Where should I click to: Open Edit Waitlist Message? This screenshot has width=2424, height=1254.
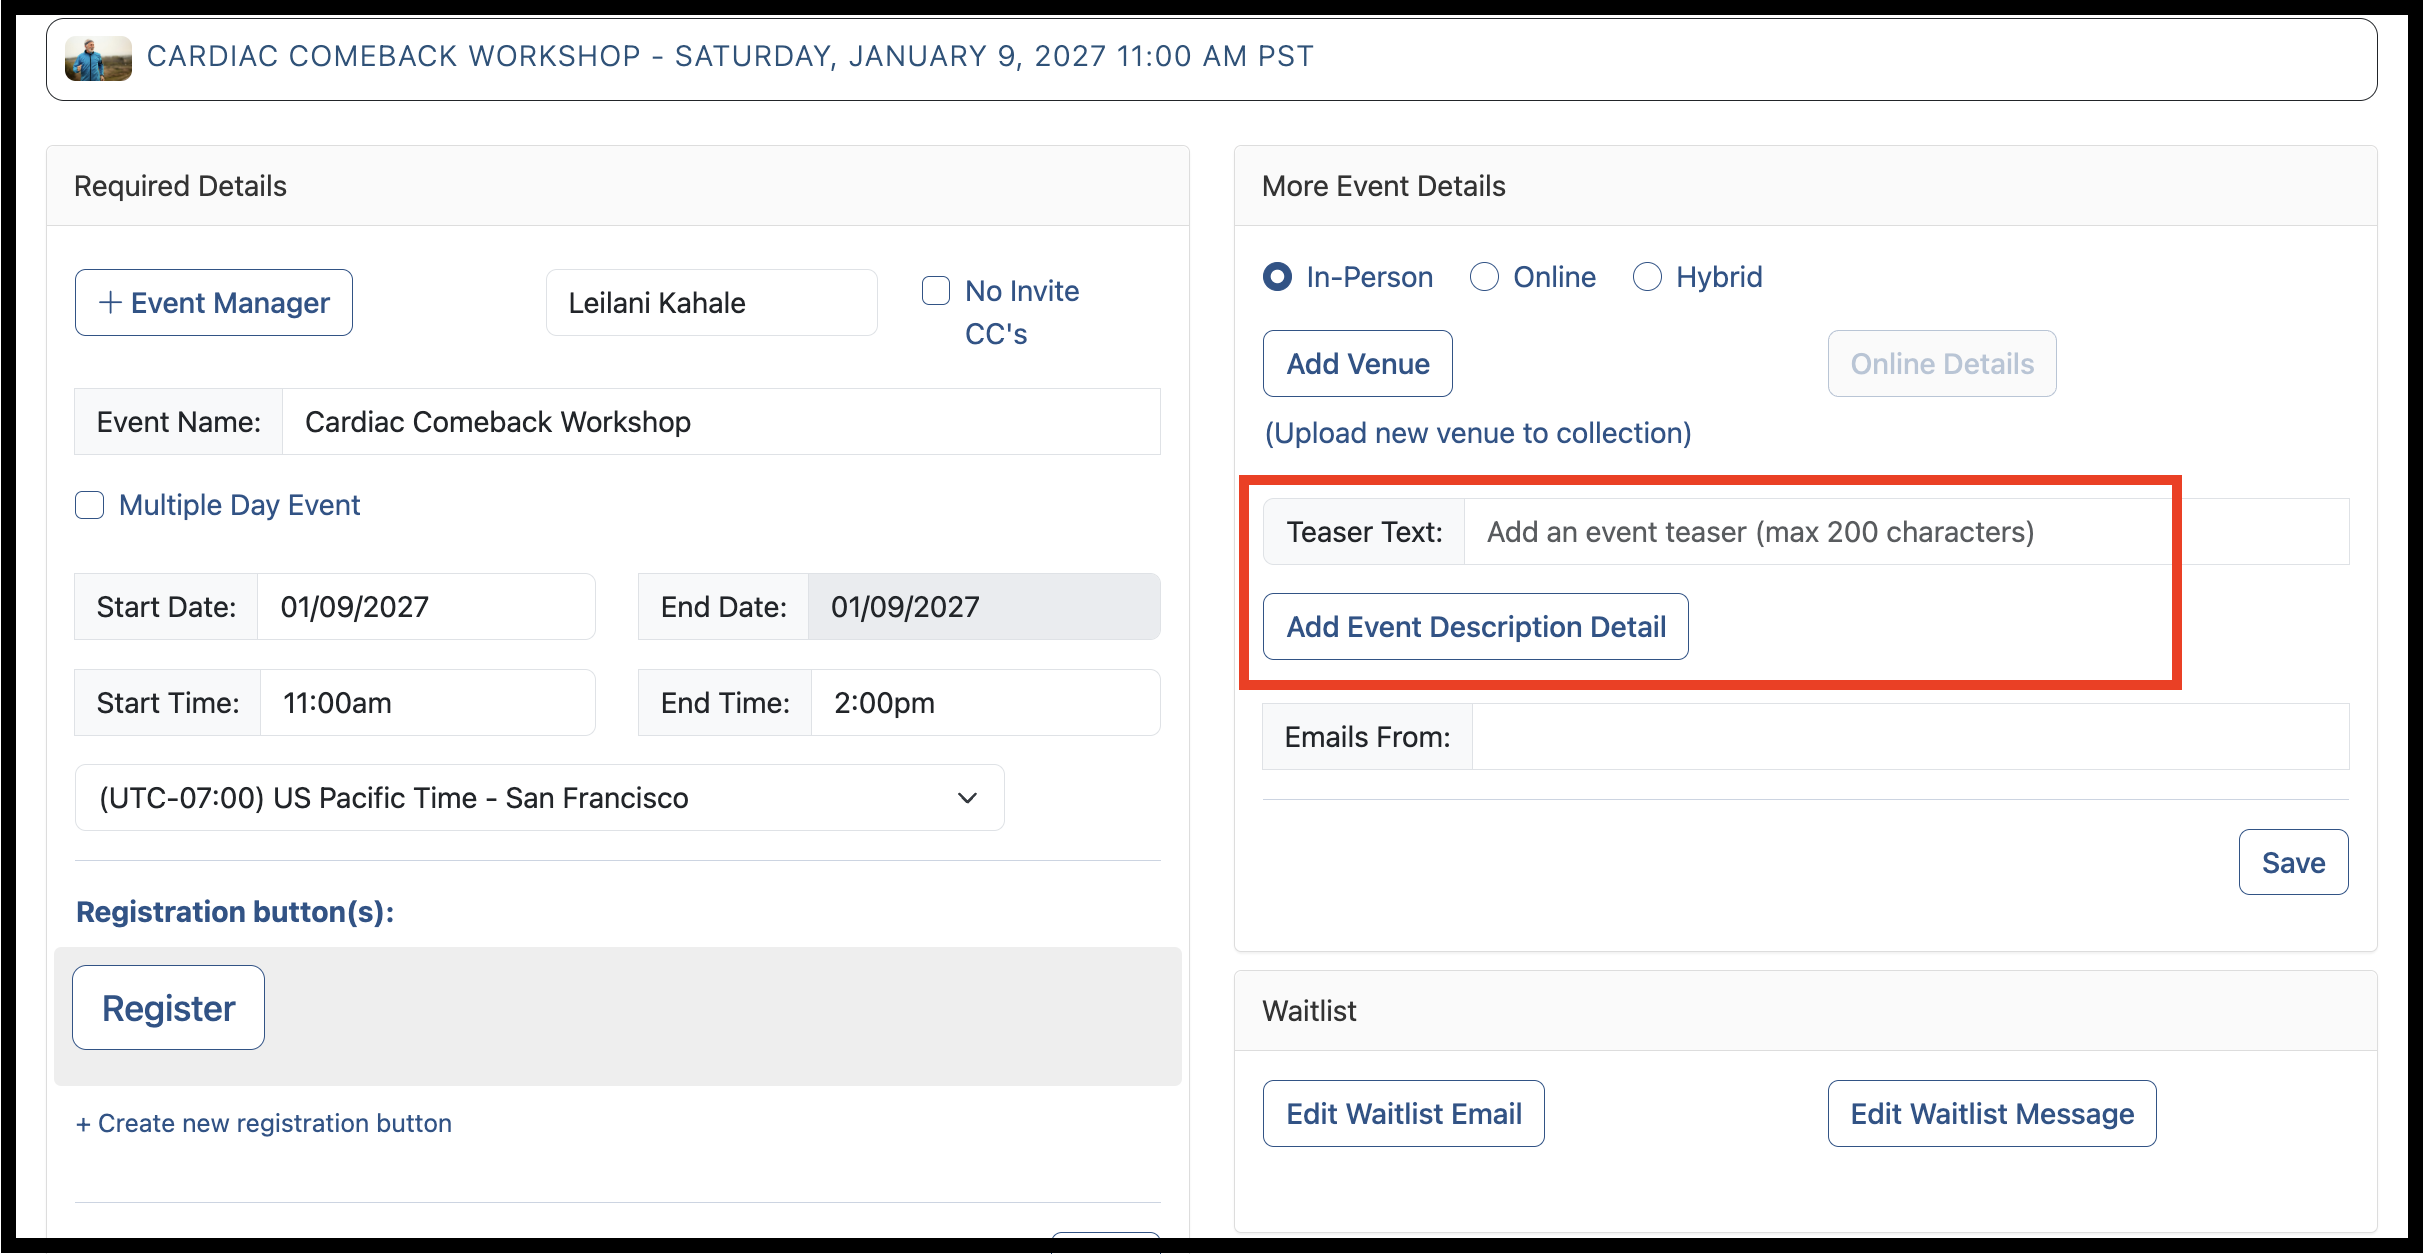(1992, 1114)
